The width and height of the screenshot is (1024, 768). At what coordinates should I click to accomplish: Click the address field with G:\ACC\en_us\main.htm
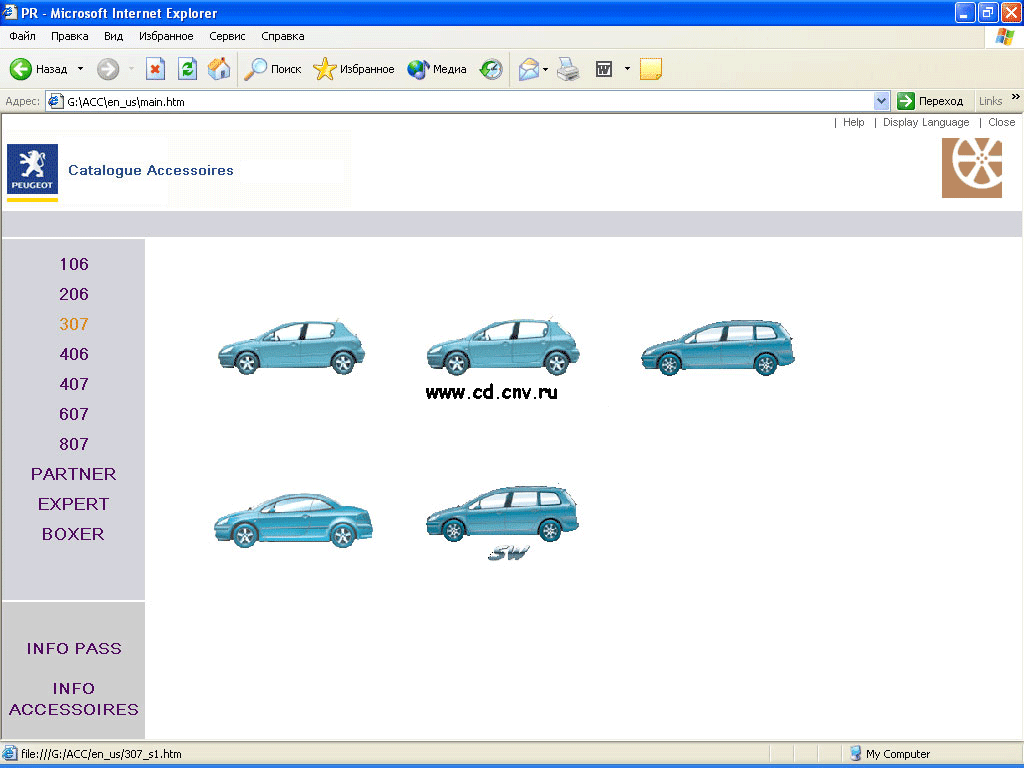468,101
